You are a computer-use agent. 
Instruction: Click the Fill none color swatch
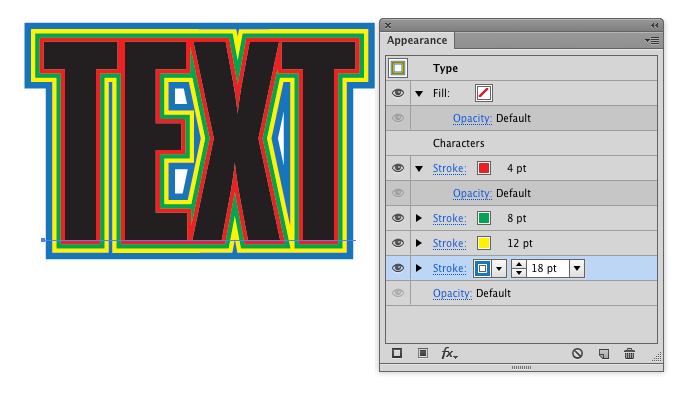point(484,93)
